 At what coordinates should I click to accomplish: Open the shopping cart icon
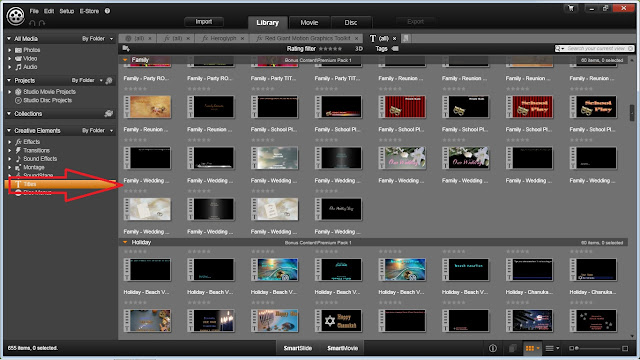click(x=571, y=9)
